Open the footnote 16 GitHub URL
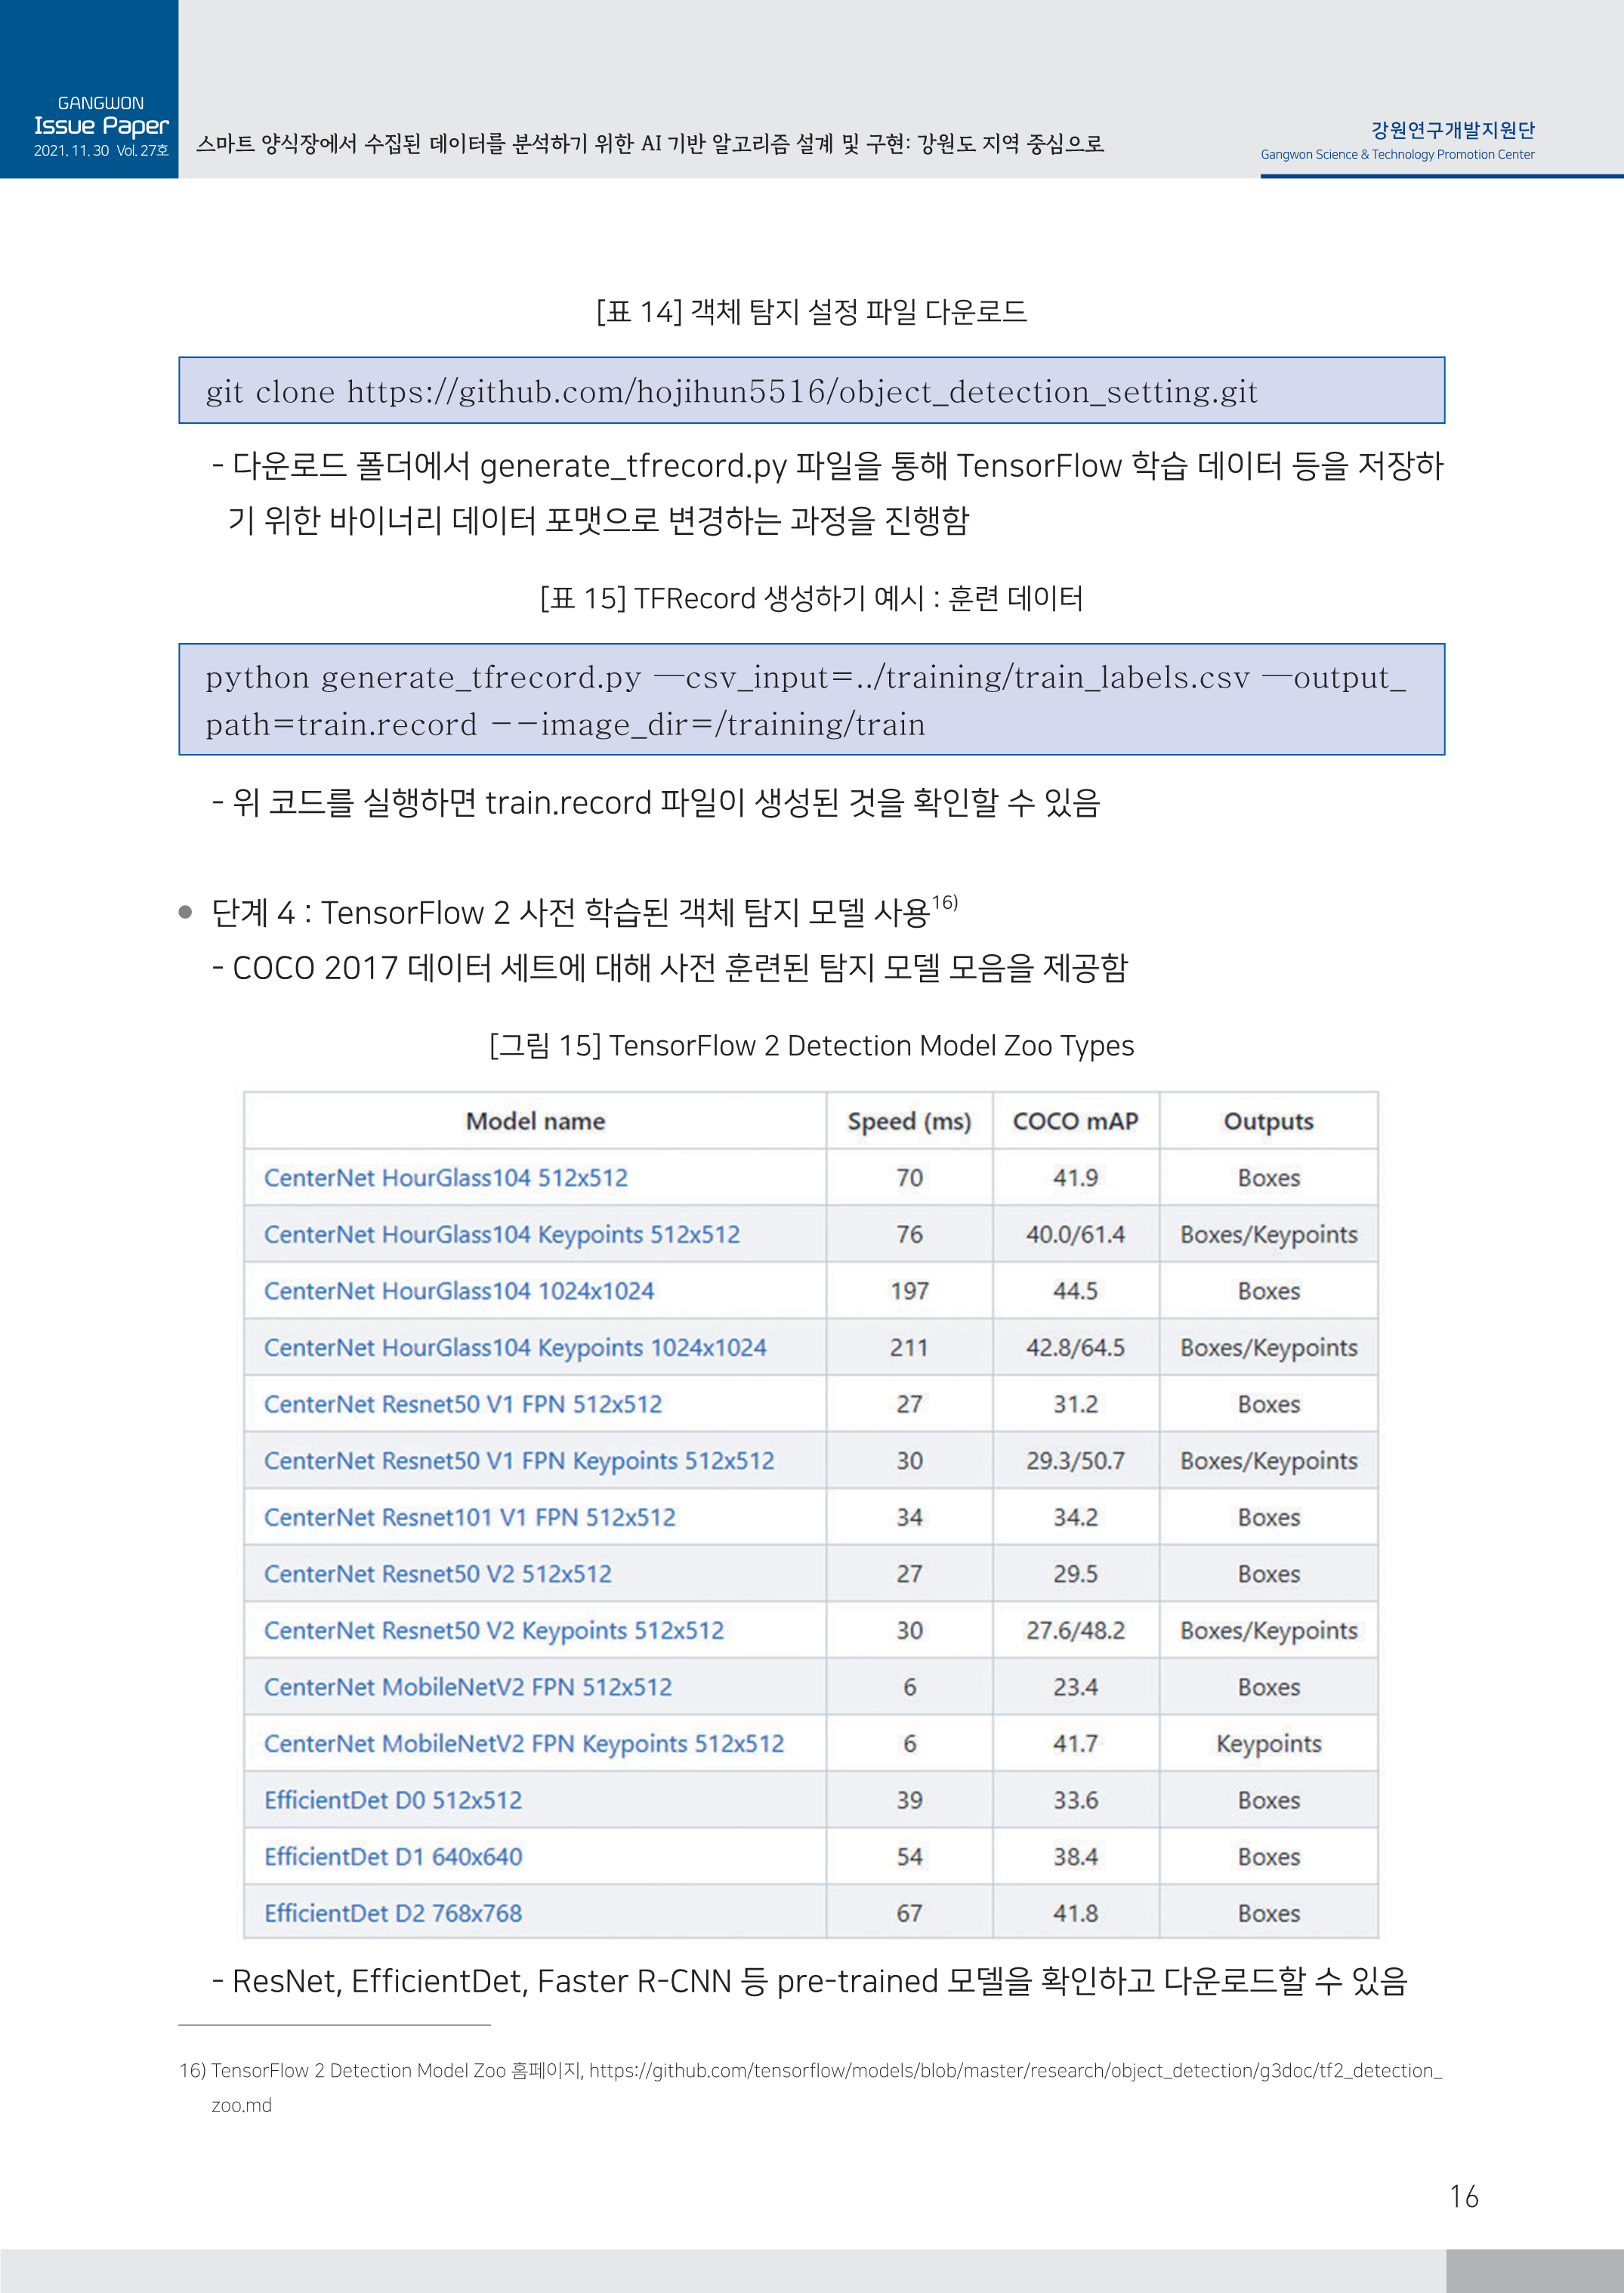 pyautogui.click(x=1014, y=2070)
